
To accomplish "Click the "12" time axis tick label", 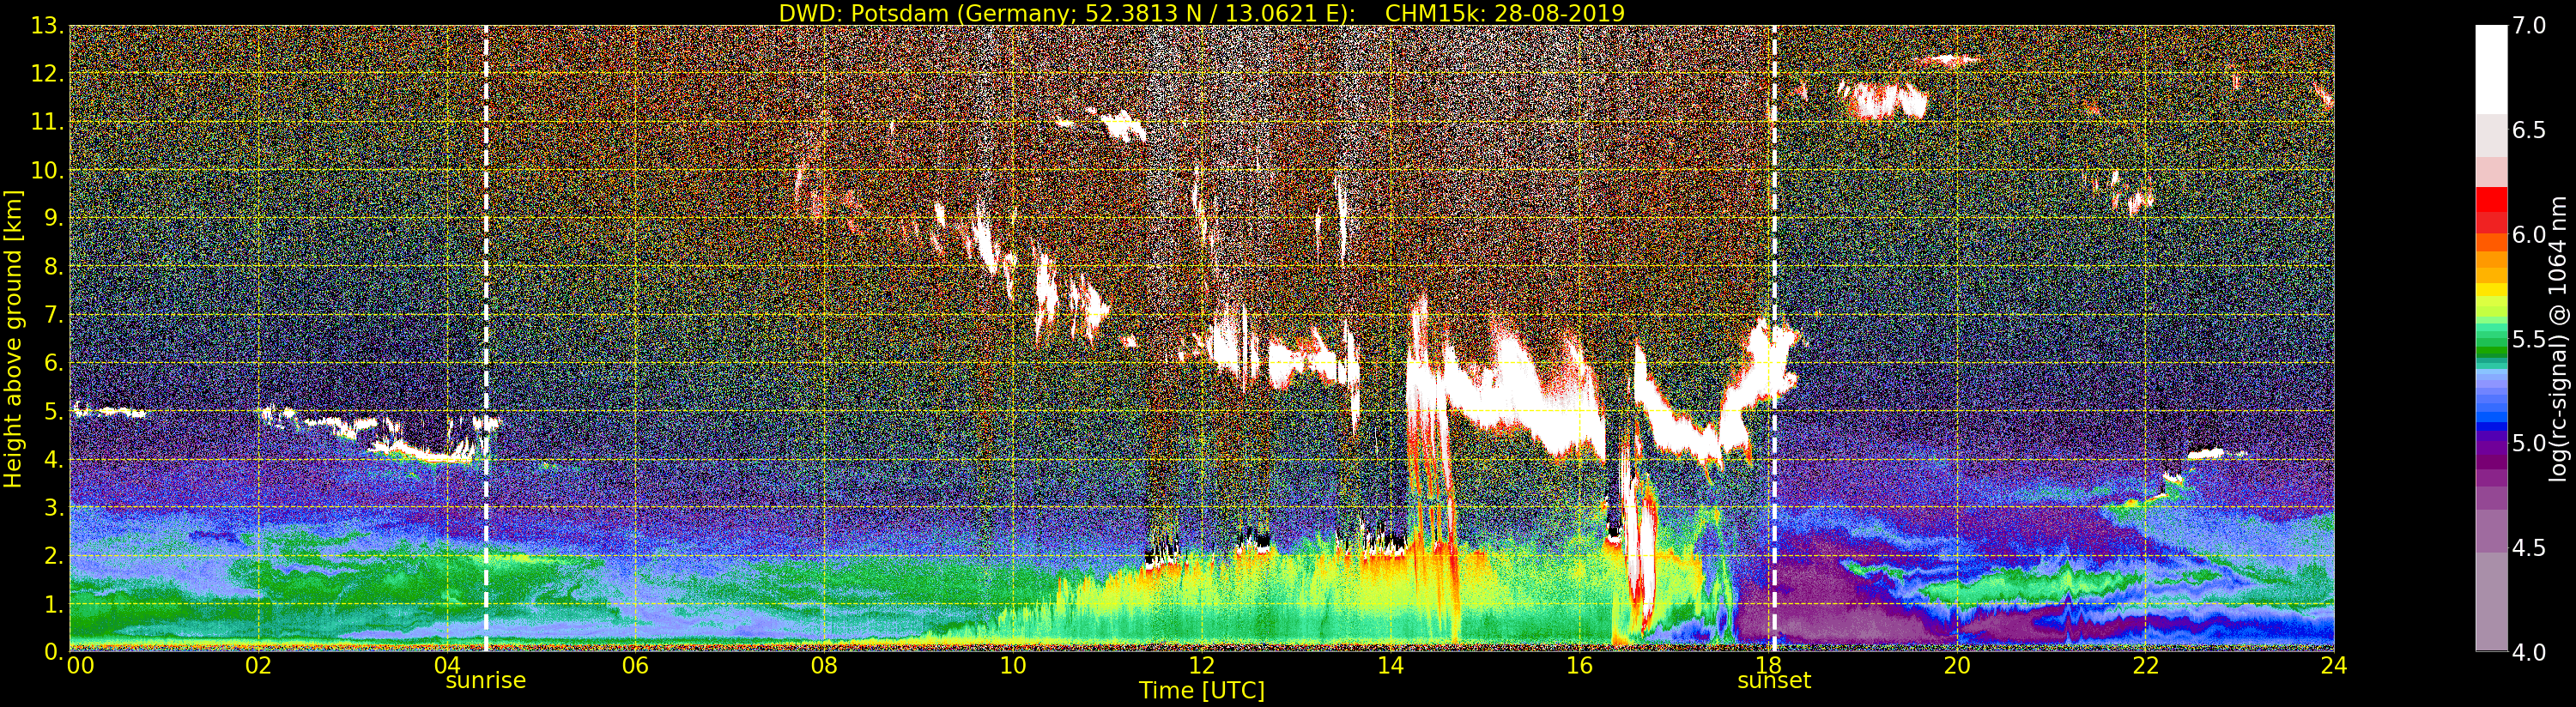I will tap(1202, 665).
